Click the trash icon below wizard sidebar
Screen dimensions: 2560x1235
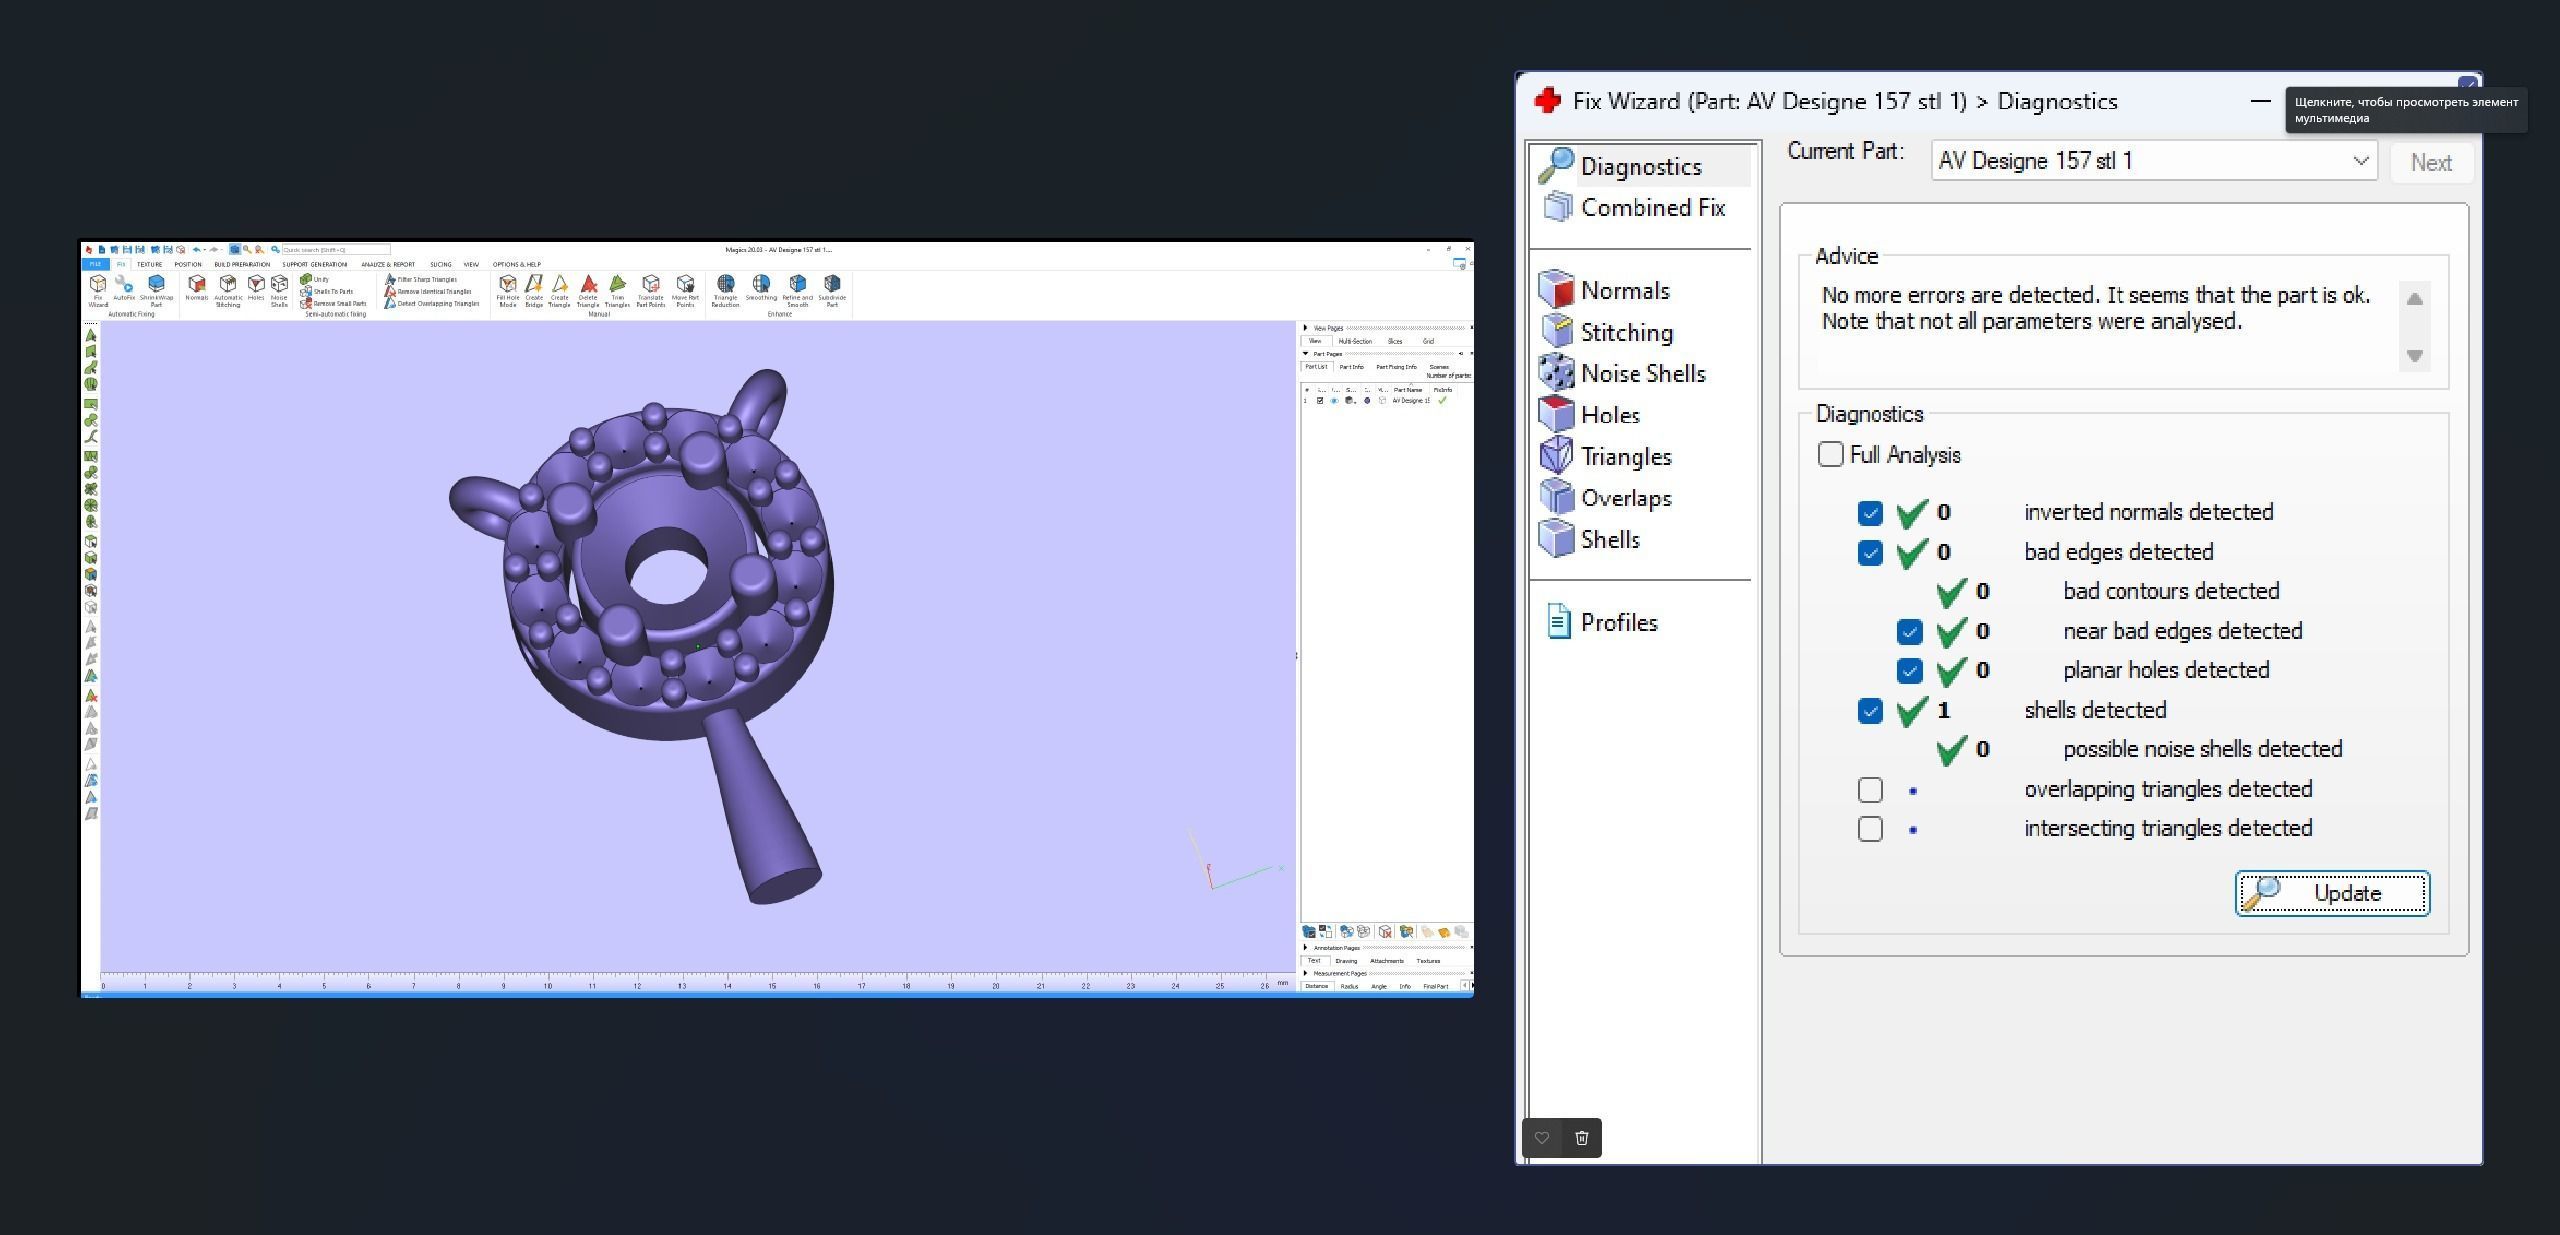(x=1581, y=1138)
